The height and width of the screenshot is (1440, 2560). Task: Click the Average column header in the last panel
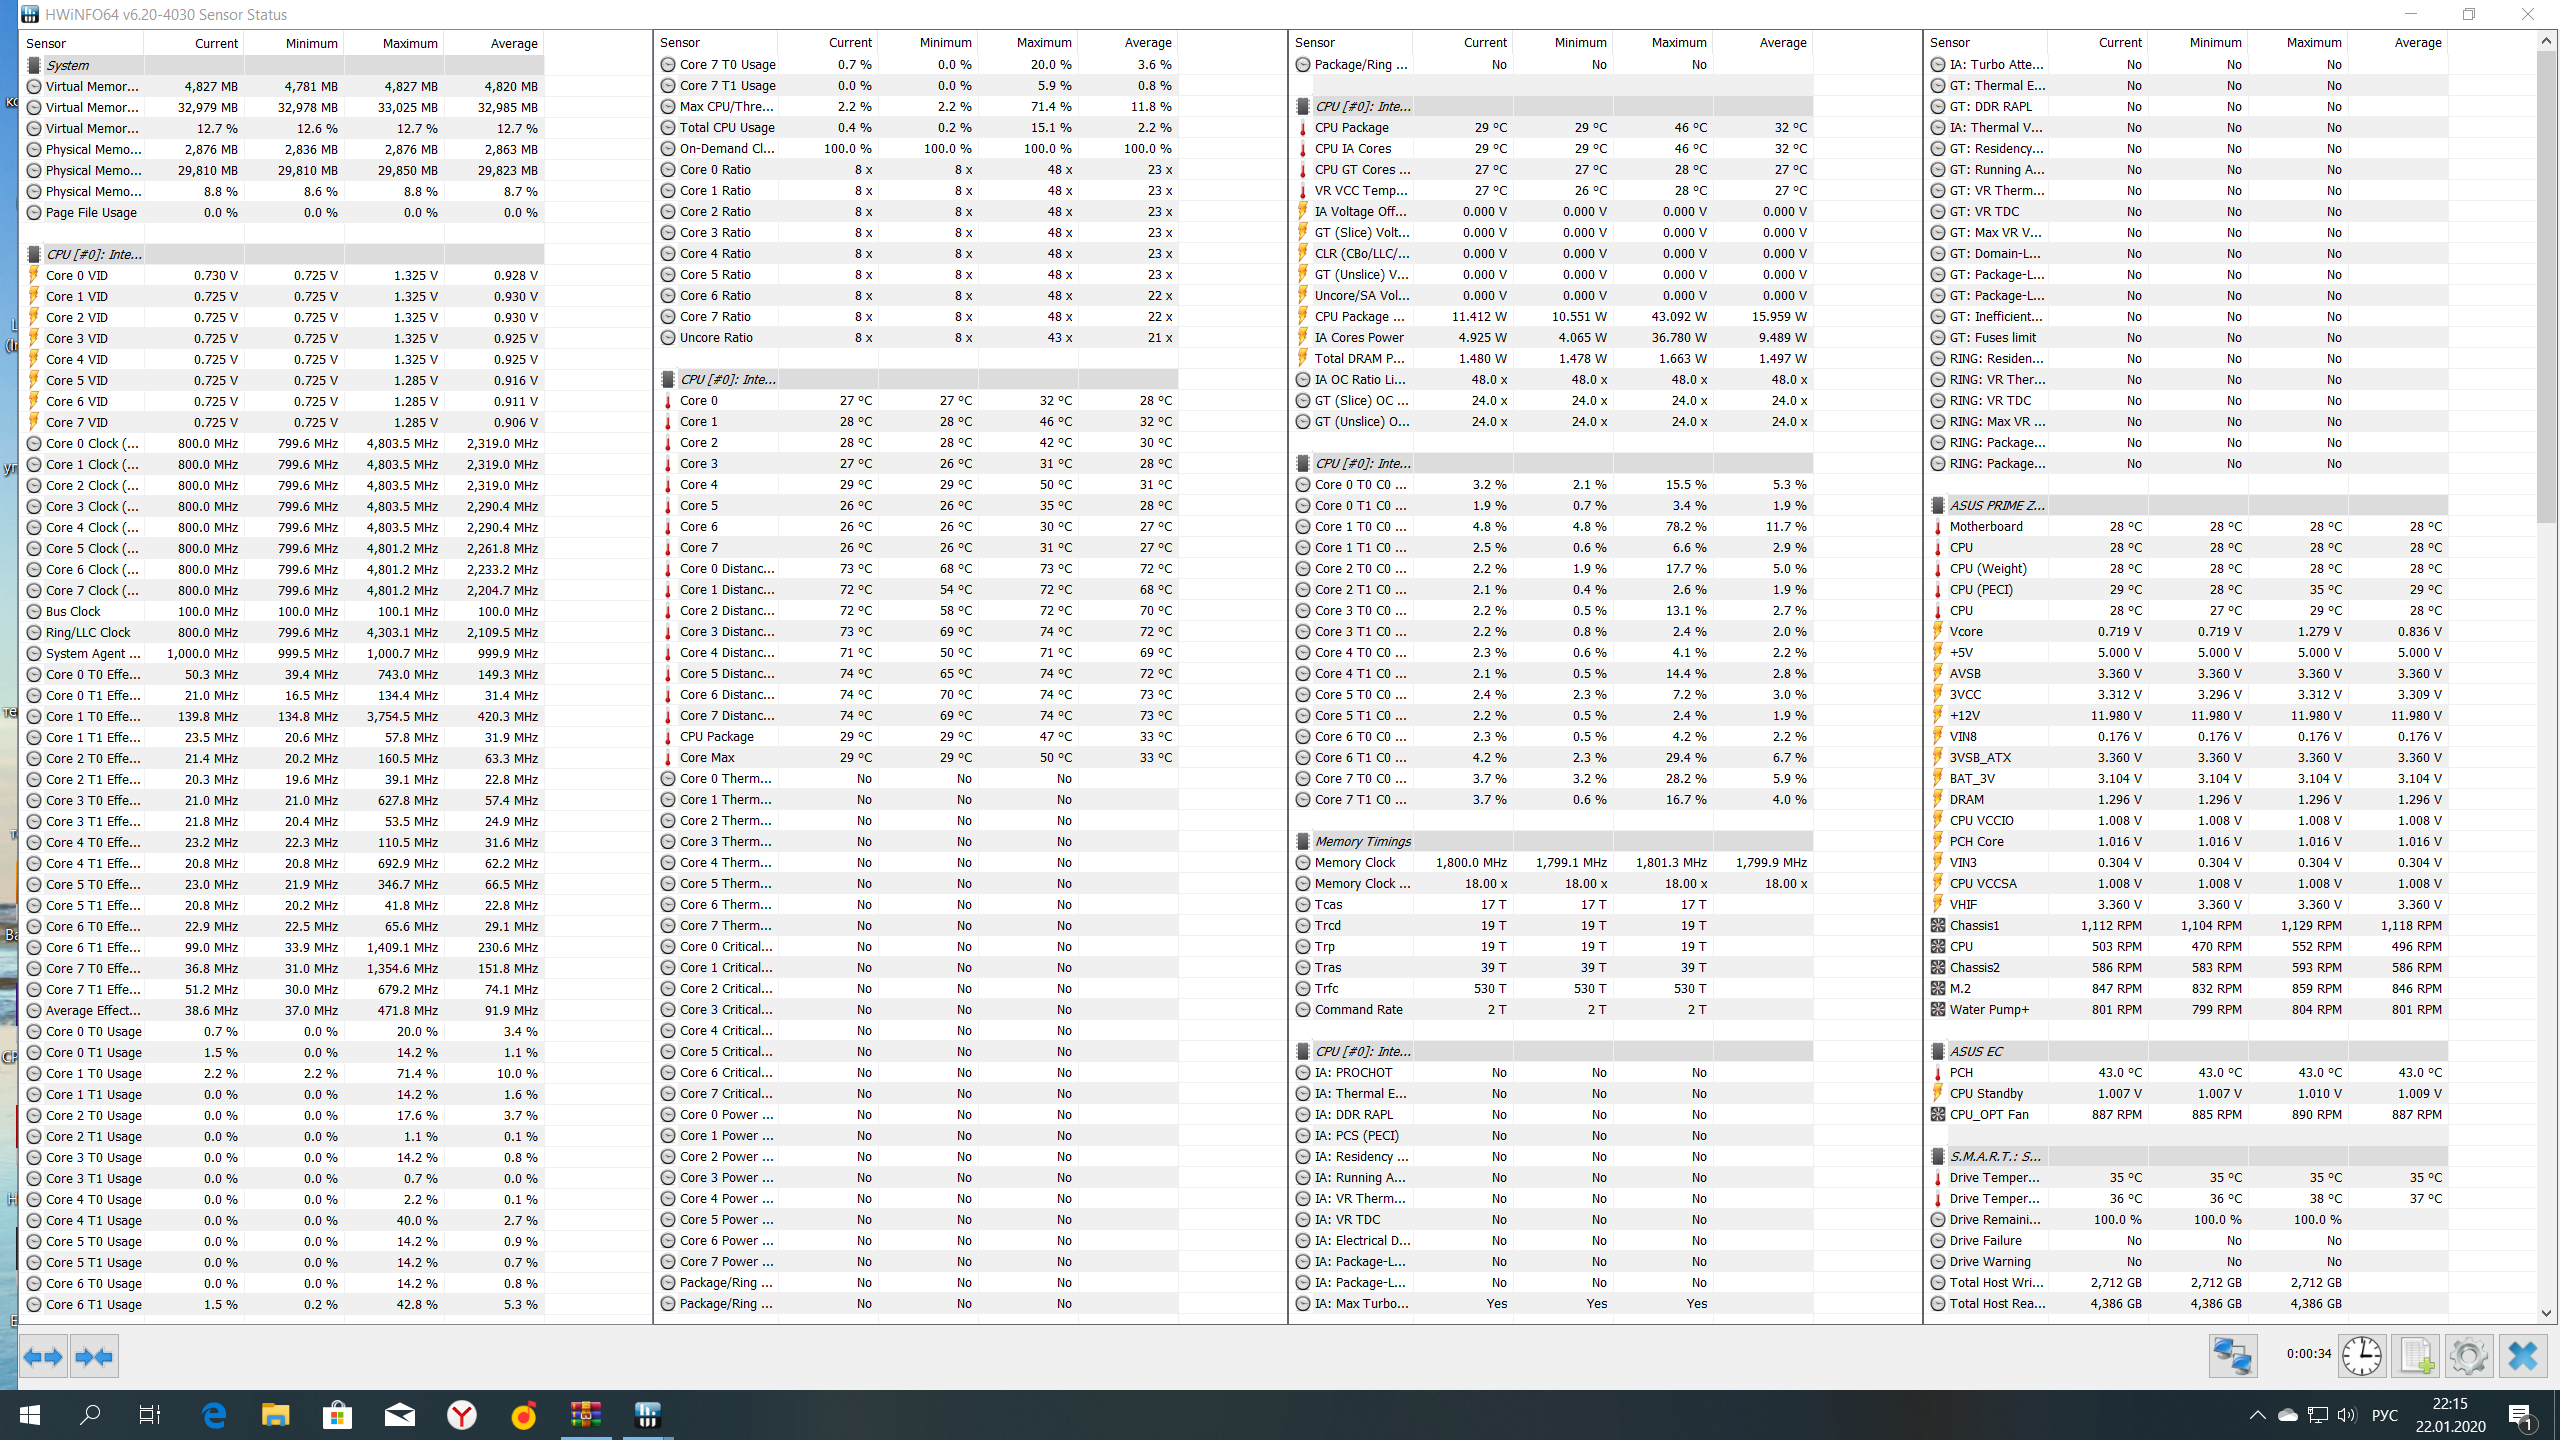[2417, 43]
